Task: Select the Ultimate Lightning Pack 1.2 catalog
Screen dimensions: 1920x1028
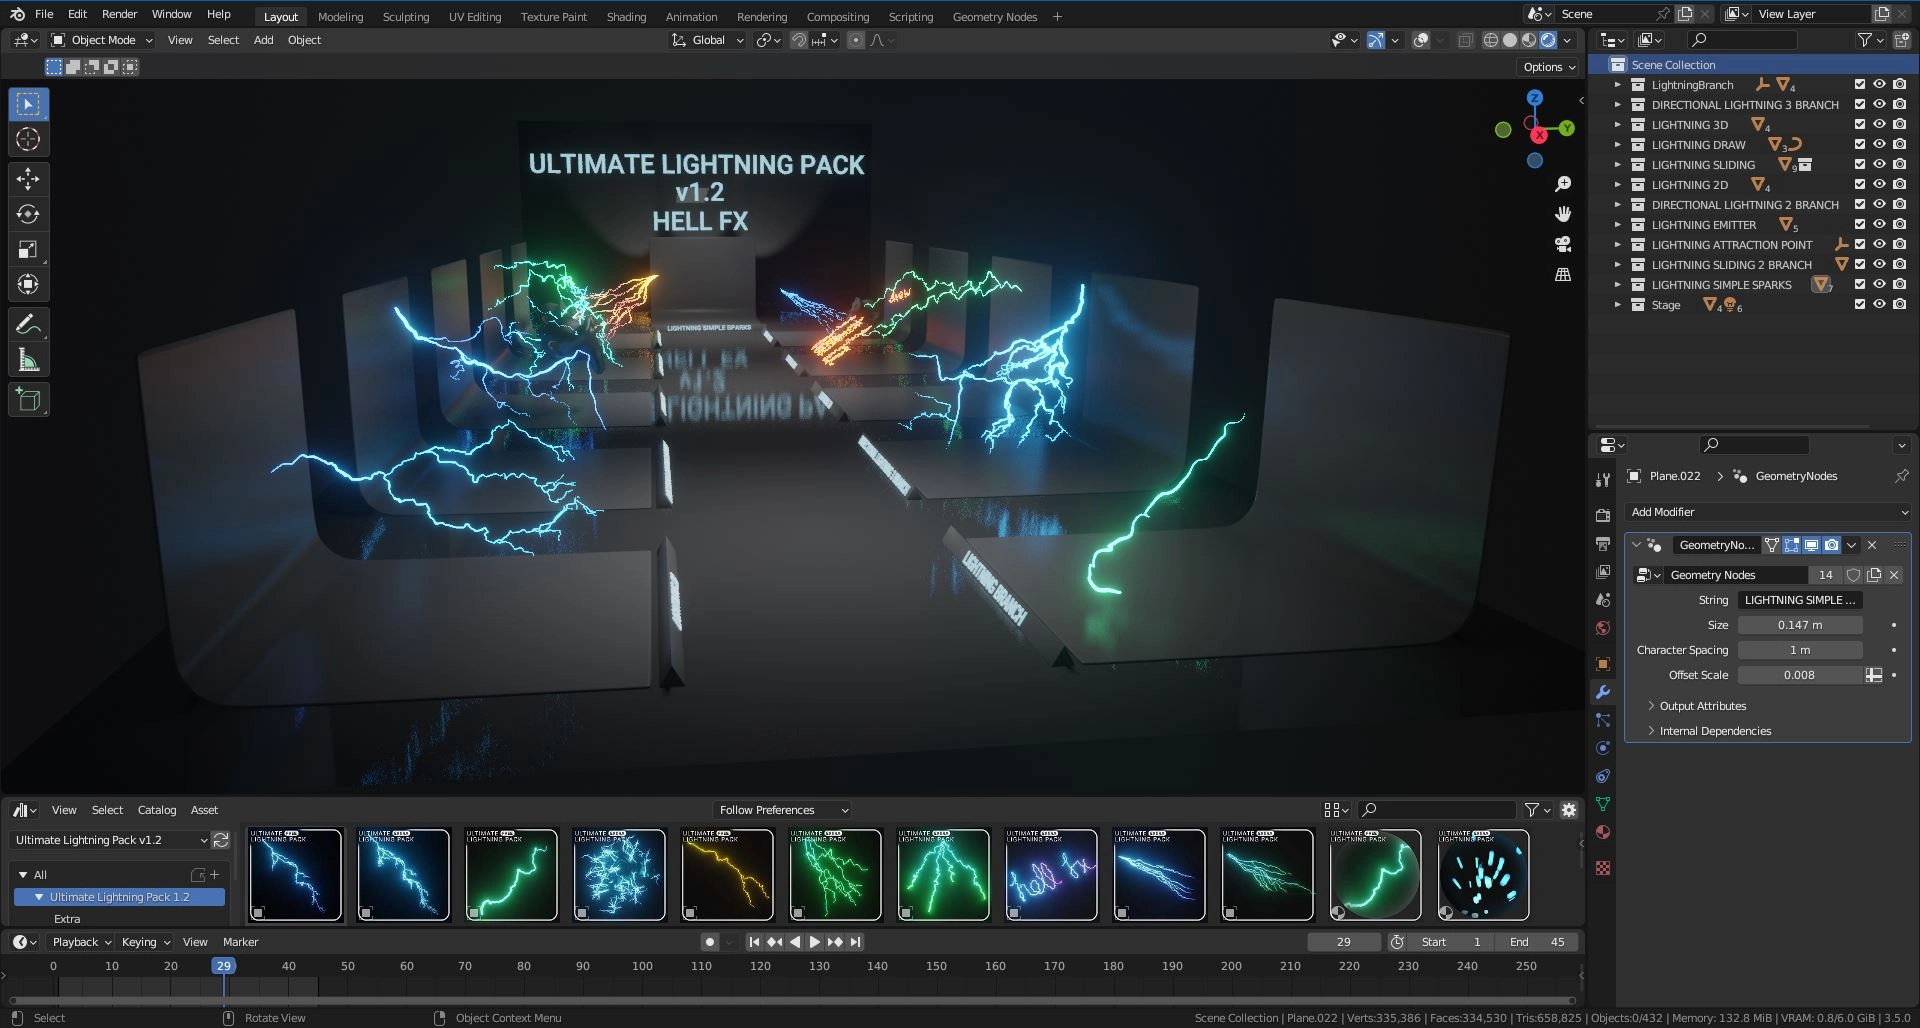Action: point(119,897)
